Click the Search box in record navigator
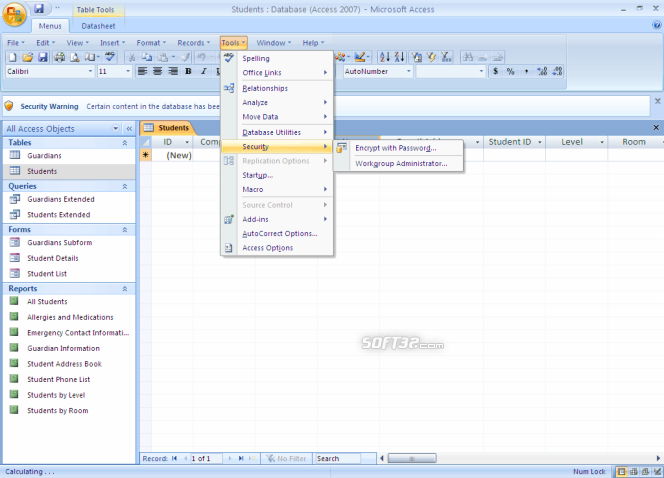Screen dimensions: 664x478 point(338,458)
